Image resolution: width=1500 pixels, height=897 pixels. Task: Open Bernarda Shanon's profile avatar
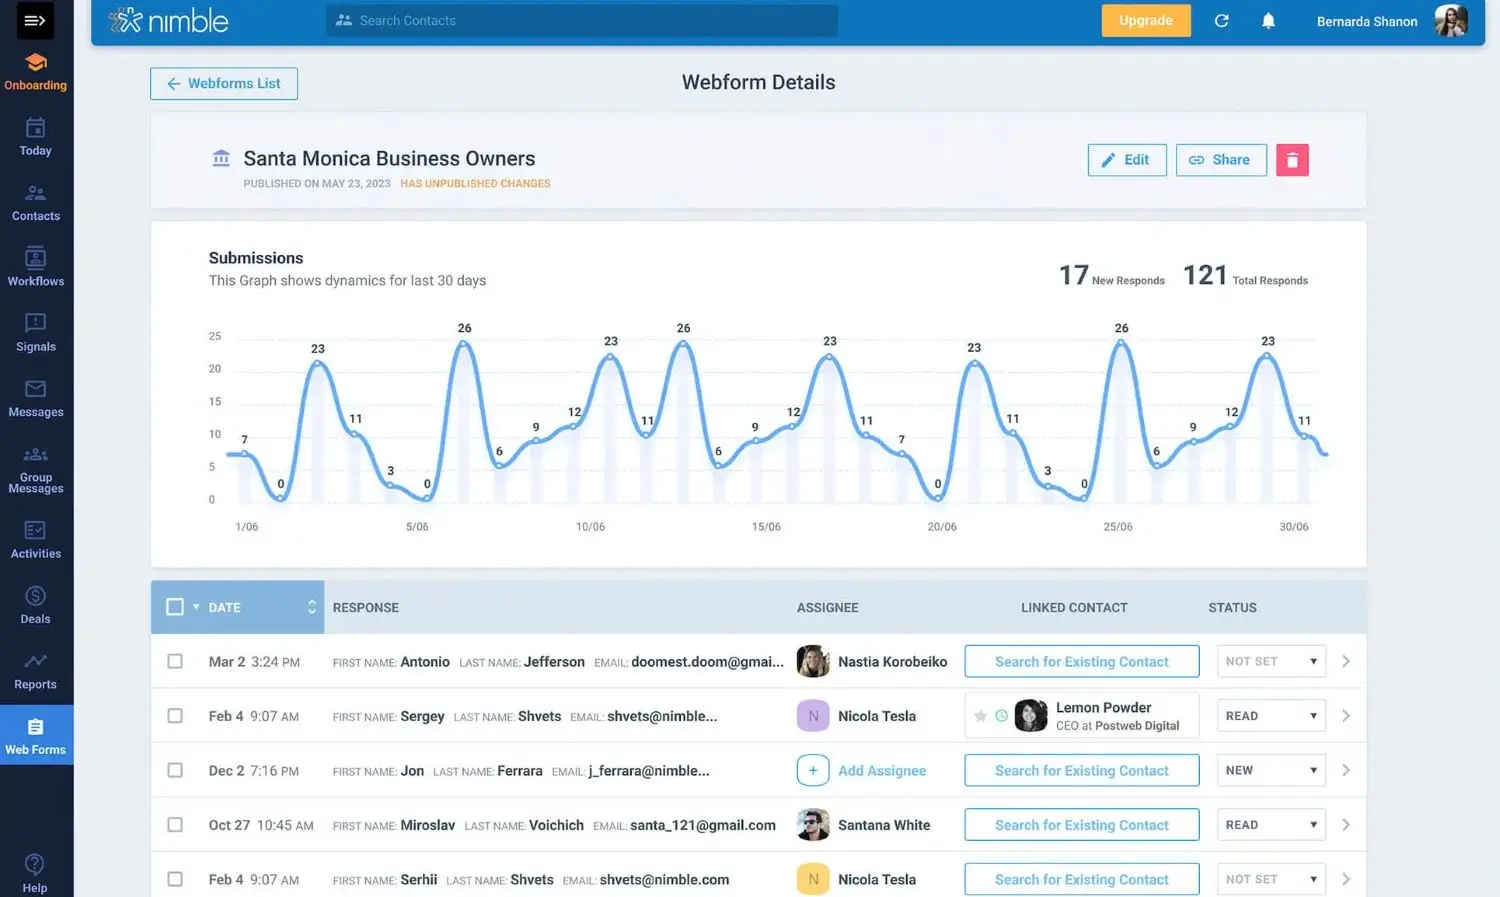1451,21
